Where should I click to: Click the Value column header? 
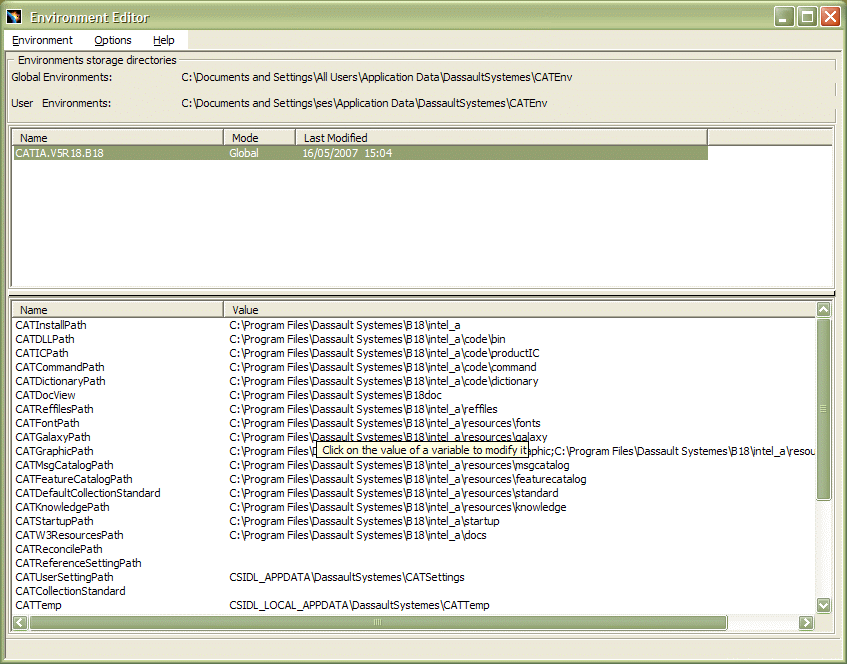[x=519, y=310]
